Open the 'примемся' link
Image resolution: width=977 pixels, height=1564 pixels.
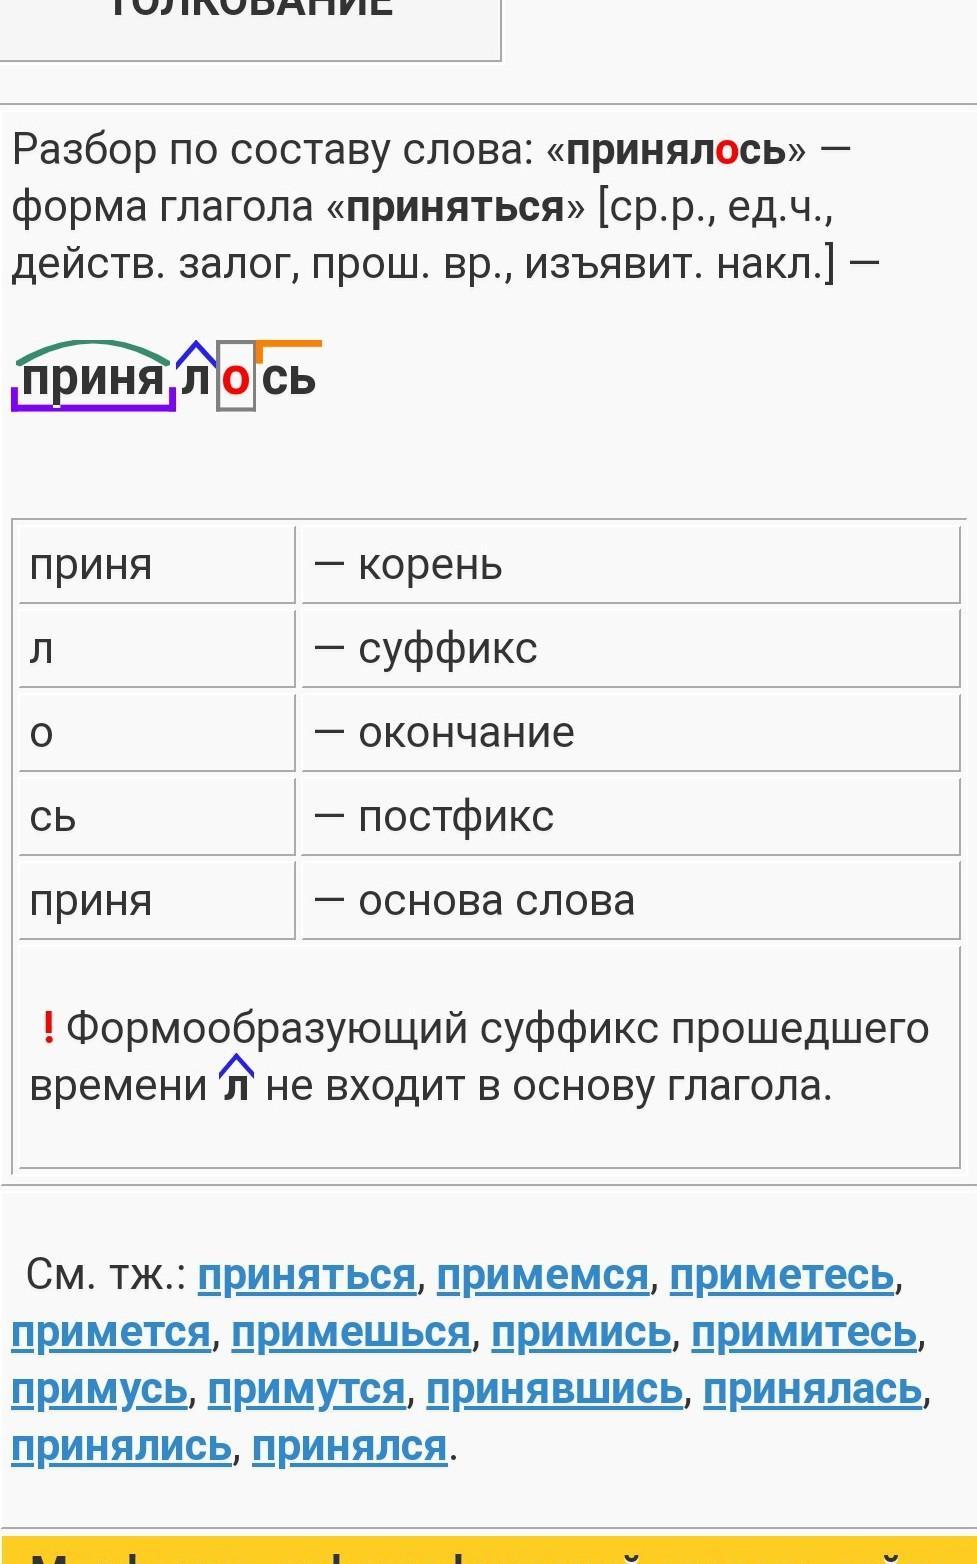pos(542,1275)
